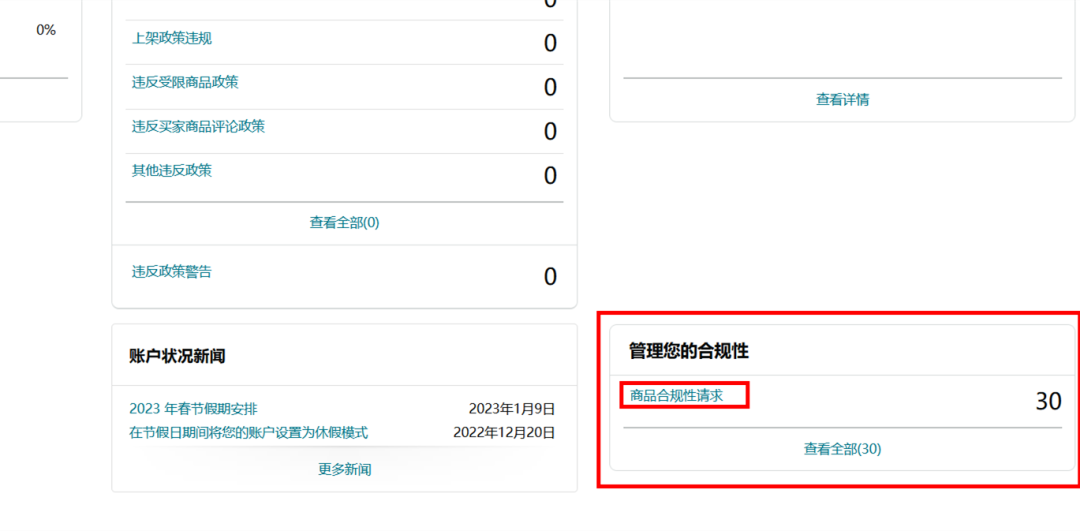This screenshot has width=1080, height=531.
Task: Open the 休假模式 holiday account news link
Action: click(x=248, y=432)
